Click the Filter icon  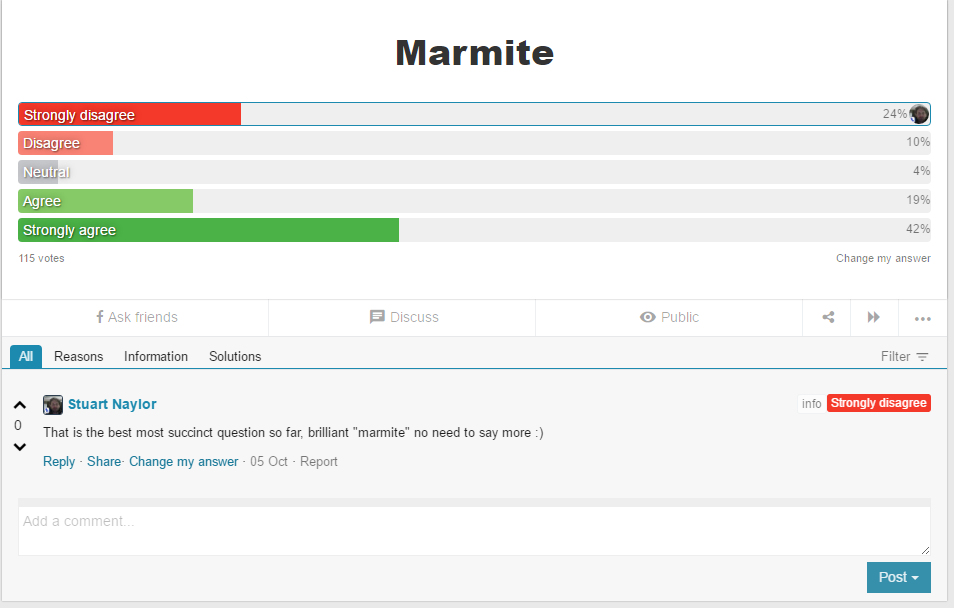point(922,357)
